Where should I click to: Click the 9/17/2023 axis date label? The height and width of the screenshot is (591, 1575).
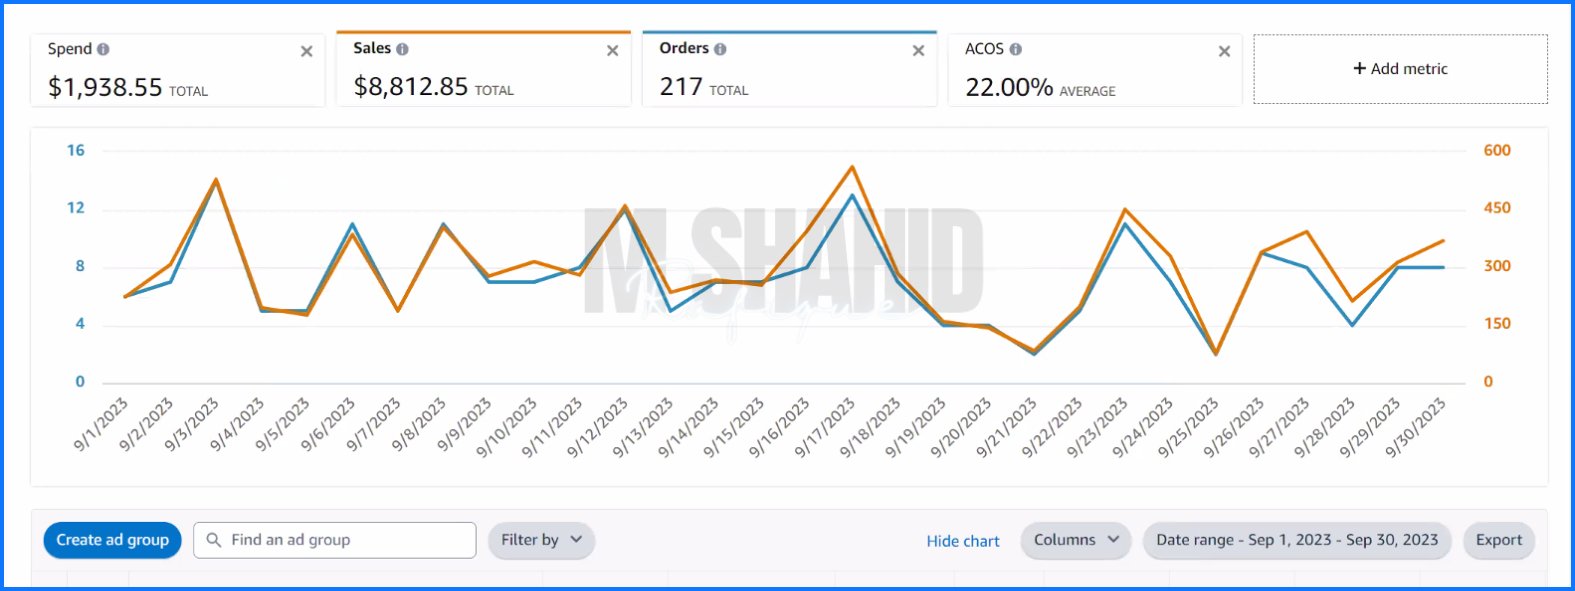(826, 427)
